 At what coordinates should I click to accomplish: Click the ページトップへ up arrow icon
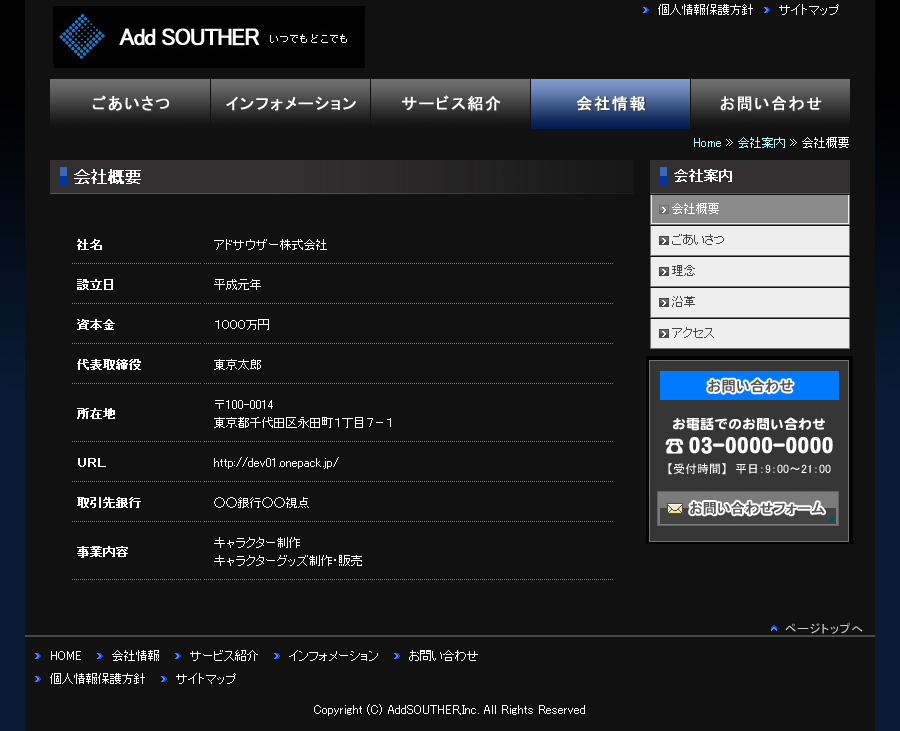[774, 628]
